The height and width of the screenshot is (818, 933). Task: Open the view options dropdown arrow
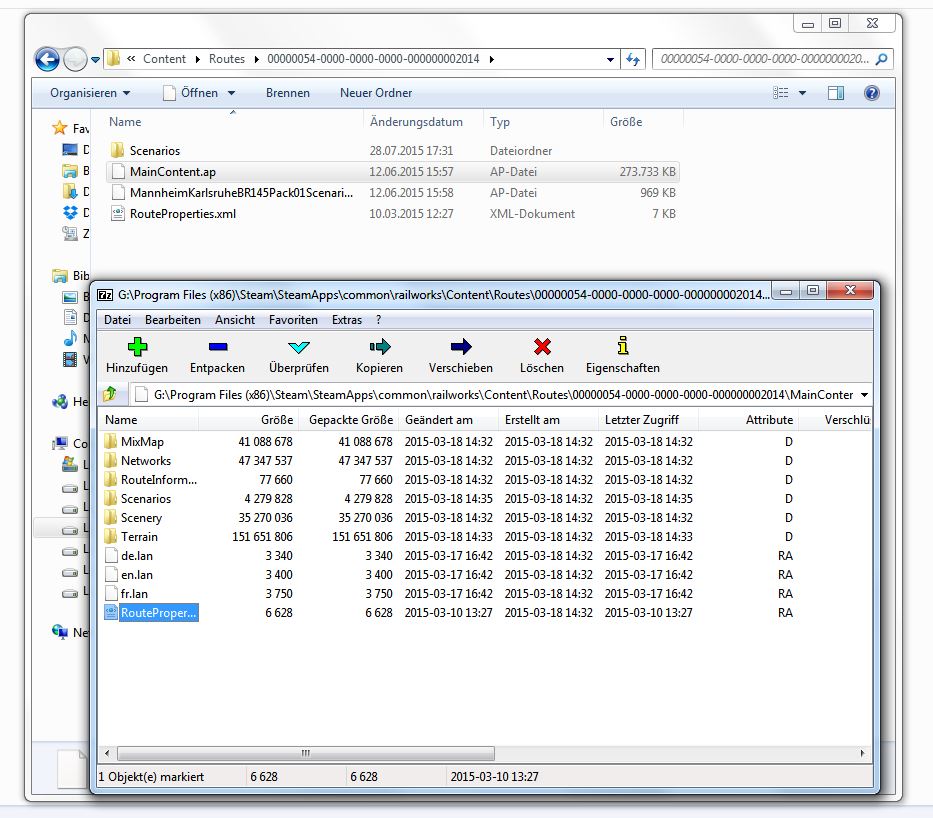(x=802, y=93)
